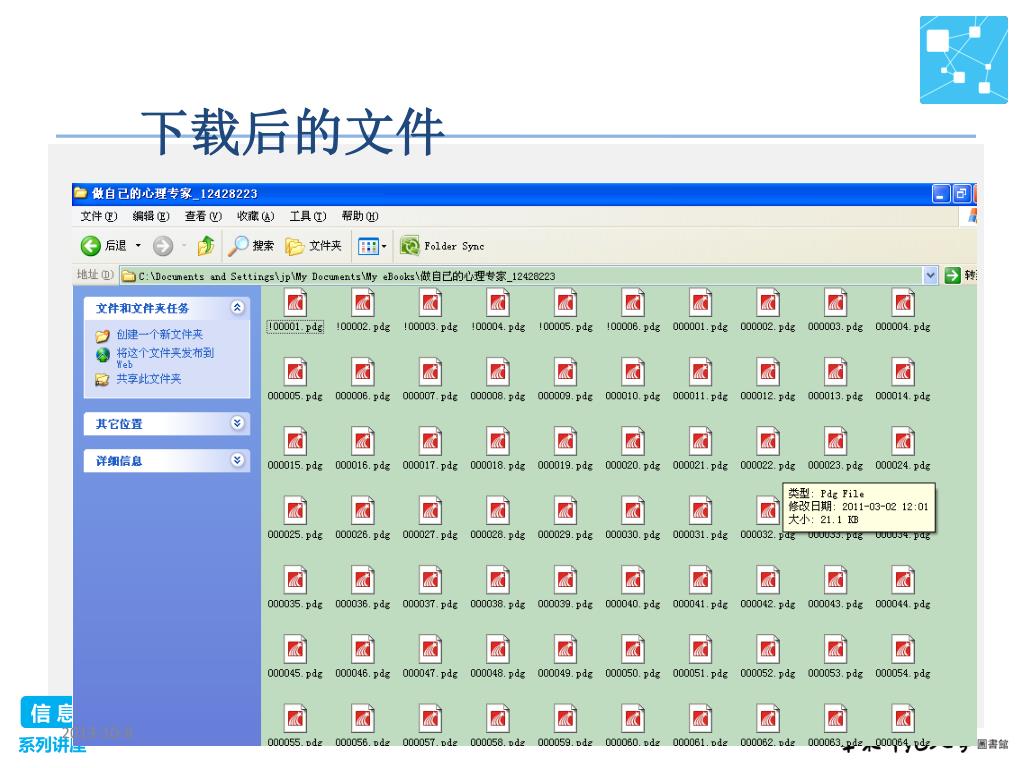Select file !00002.pdg icon
This screenshot has width=1024, height=768.
[362, 303]
